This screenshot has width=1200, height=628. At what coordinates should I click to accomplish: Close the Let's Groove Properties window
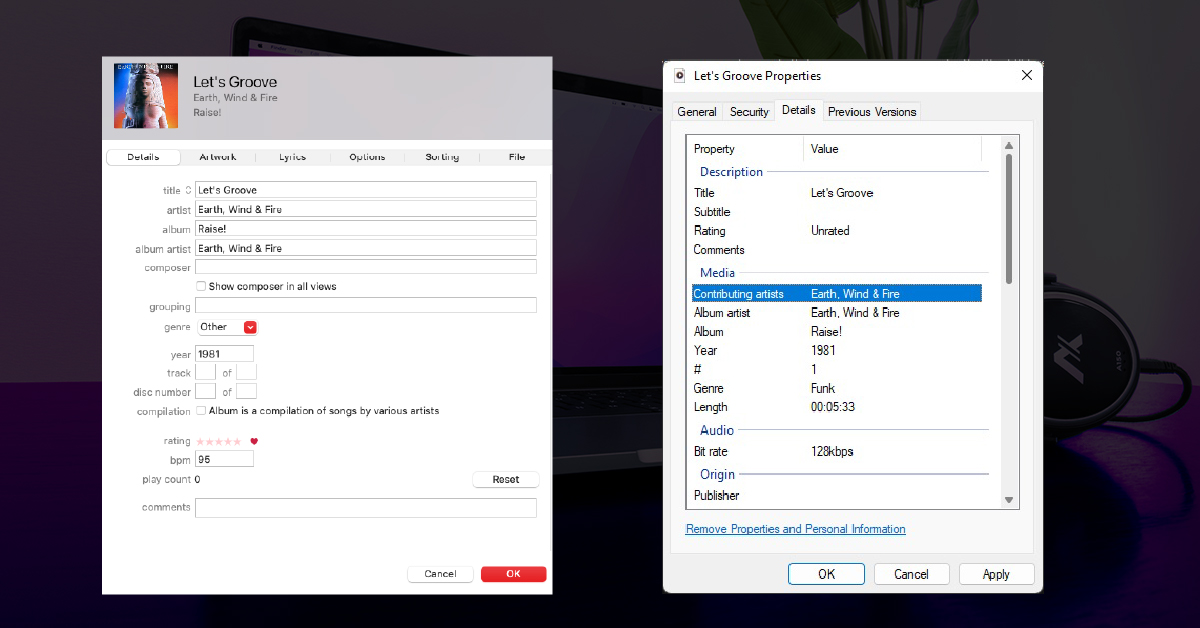point(1026,75)
